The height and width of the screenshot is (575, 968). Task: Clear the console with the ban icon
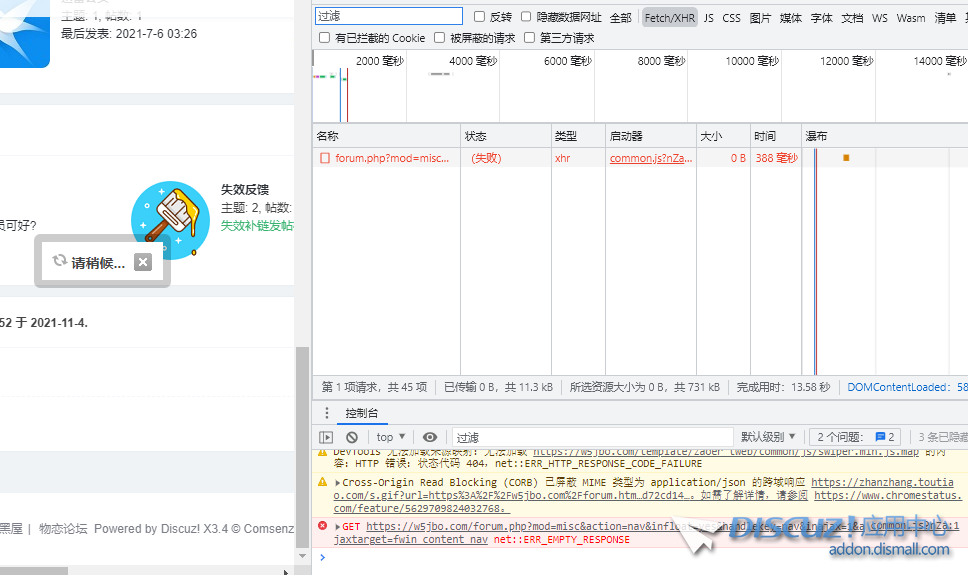pos(352,437)
